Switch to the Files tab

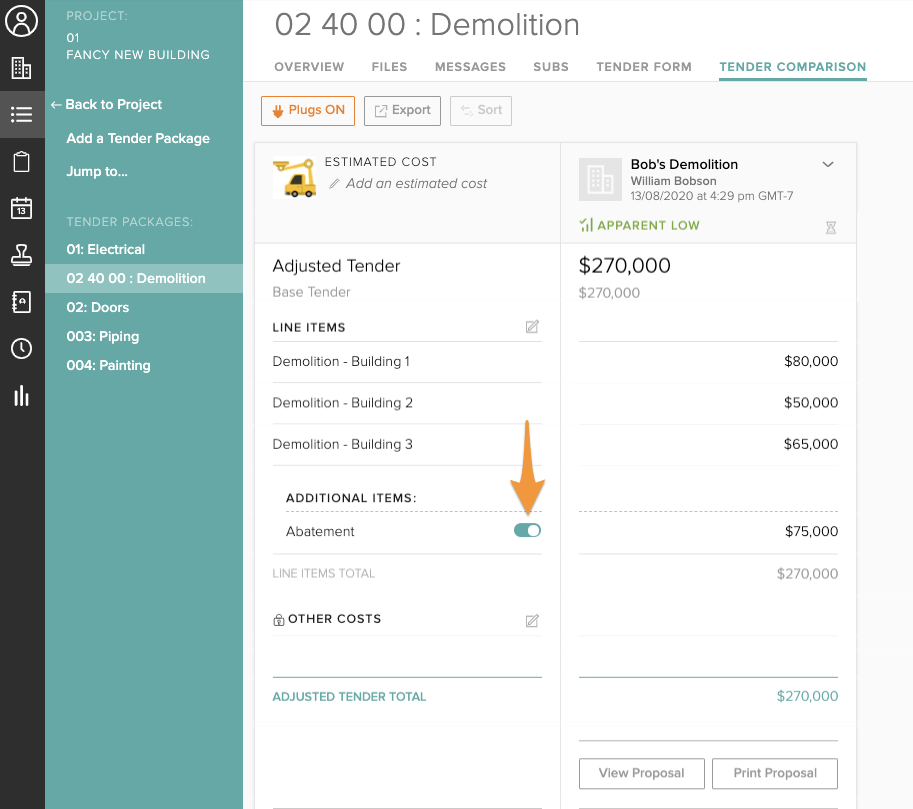click(x=390, y=67)
